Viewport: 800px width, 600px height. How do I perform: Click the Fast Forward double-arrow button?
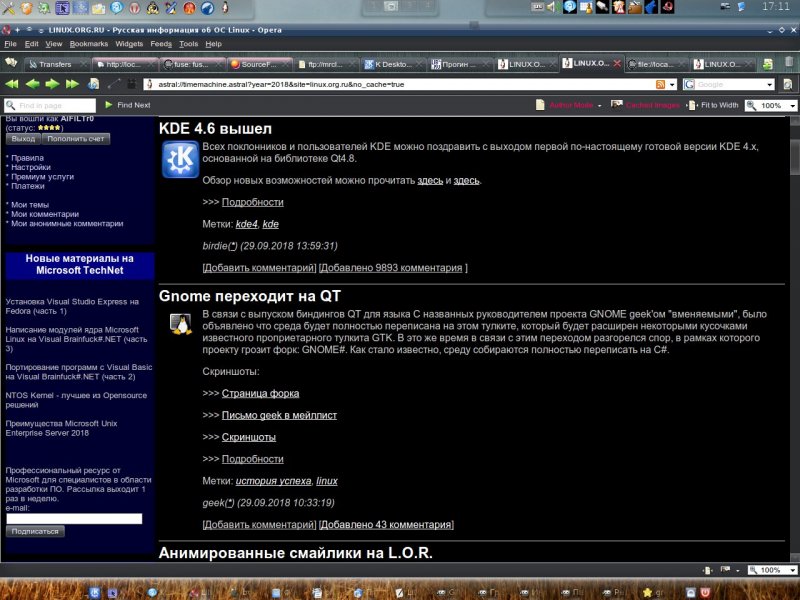click(x=72, y=84)
